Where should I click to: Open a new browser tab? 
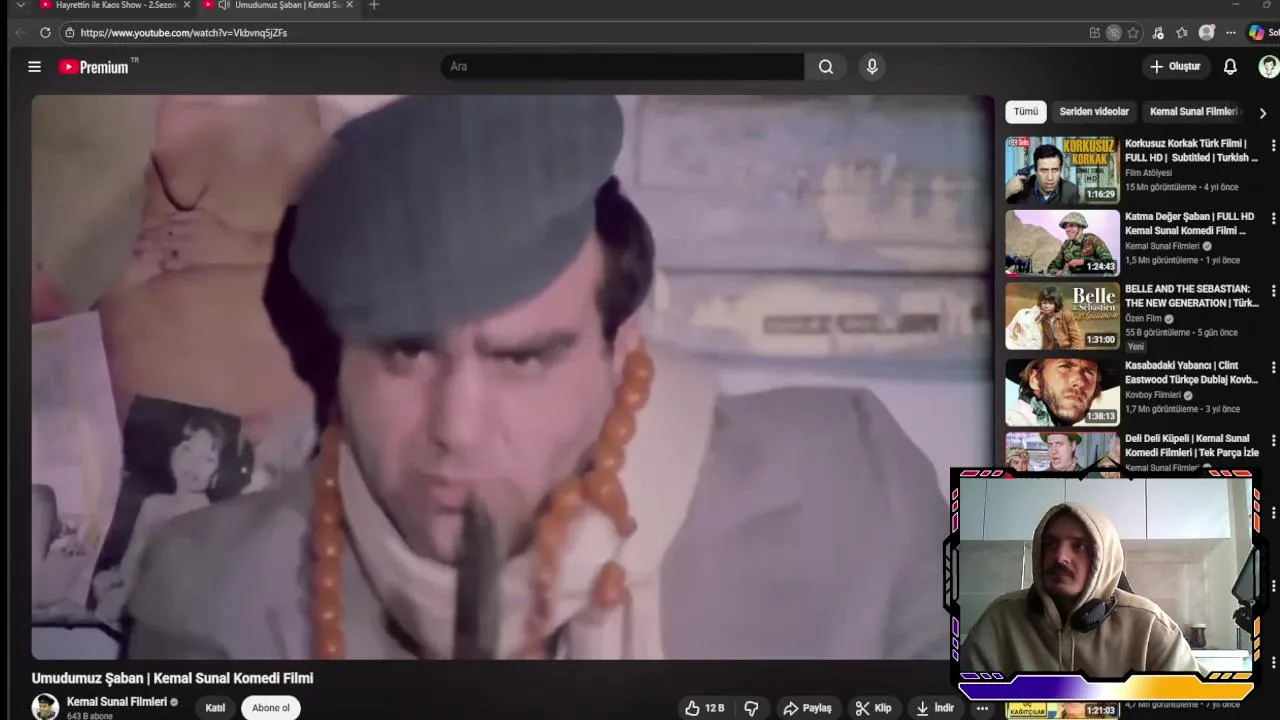374,5
